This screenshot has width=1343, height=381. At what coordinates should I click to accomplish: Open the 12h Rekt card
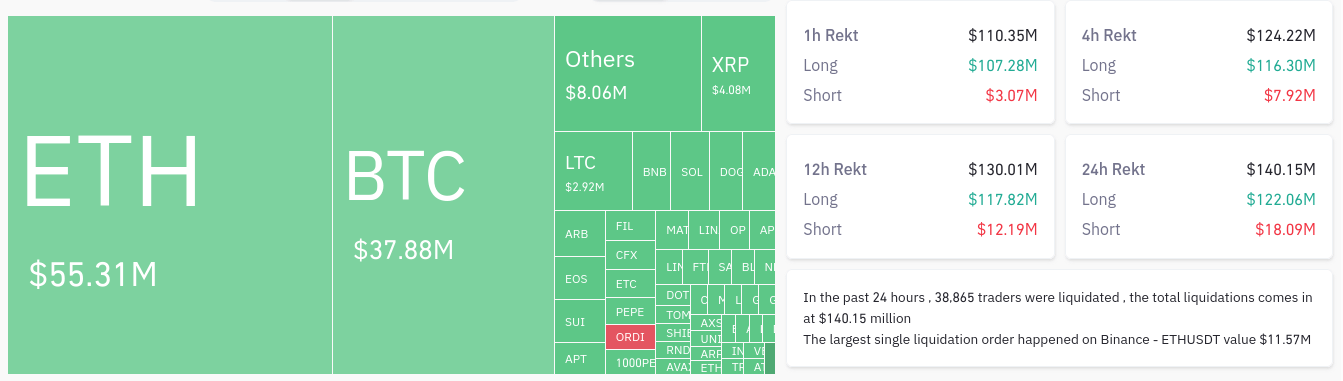pyautogui.click(x=920, y=198)
